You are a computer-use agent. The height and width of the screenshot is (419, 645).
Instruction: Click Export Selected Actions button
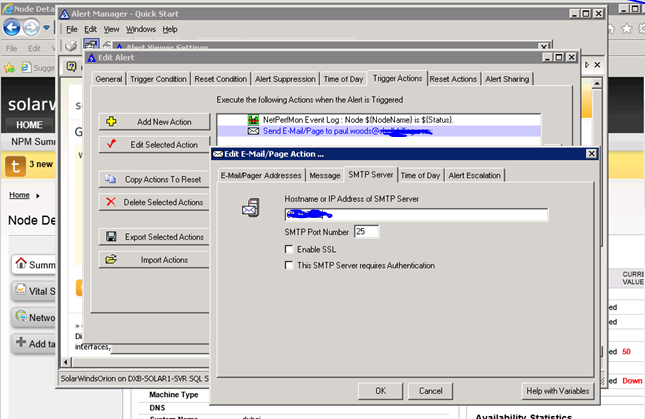point(154,237)
